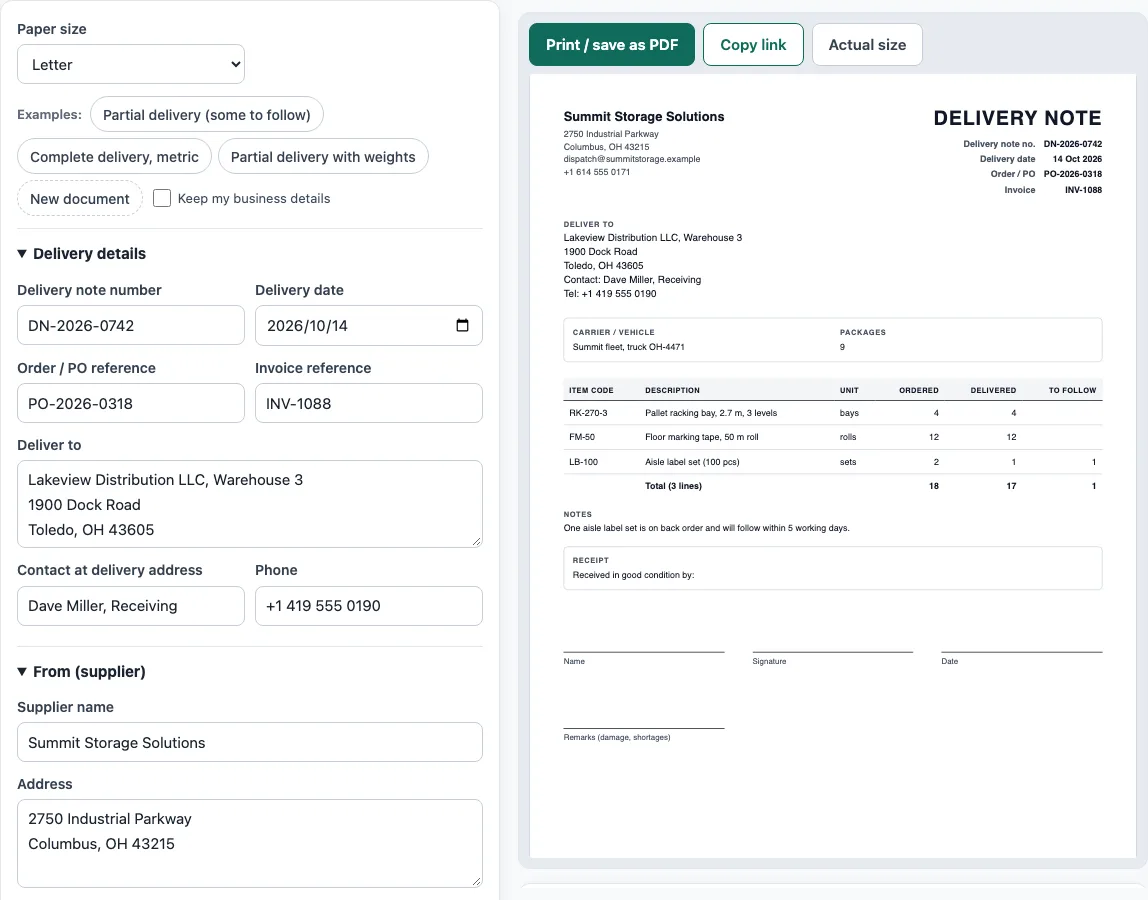Edit the Invoice reference field

pyautogui.click(x=368, y=403)
